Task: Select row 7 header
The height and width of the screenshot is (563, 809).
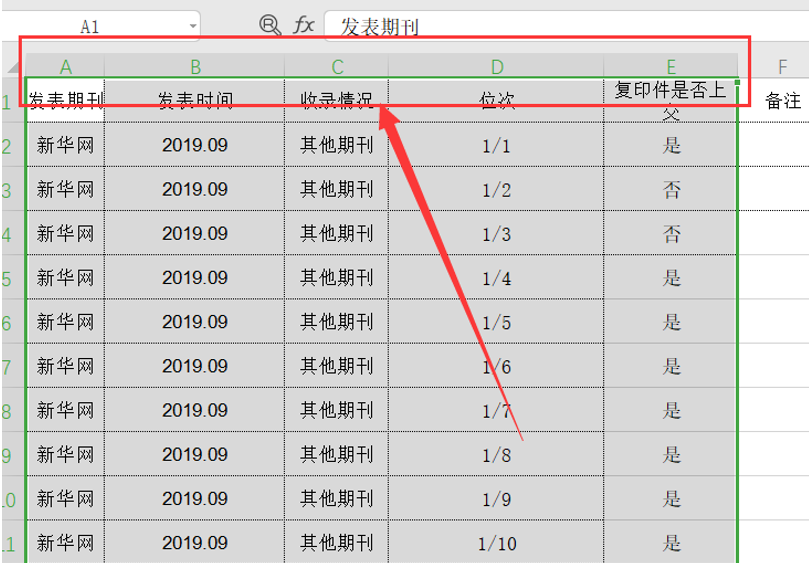Action: point(12,366)
